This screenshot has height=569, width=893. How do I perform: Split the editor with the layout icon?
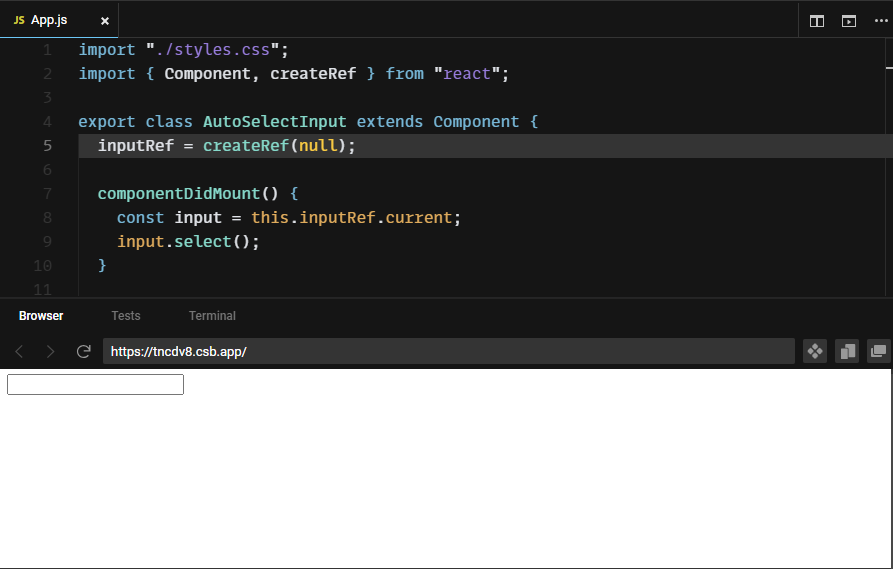click(817, 21)
